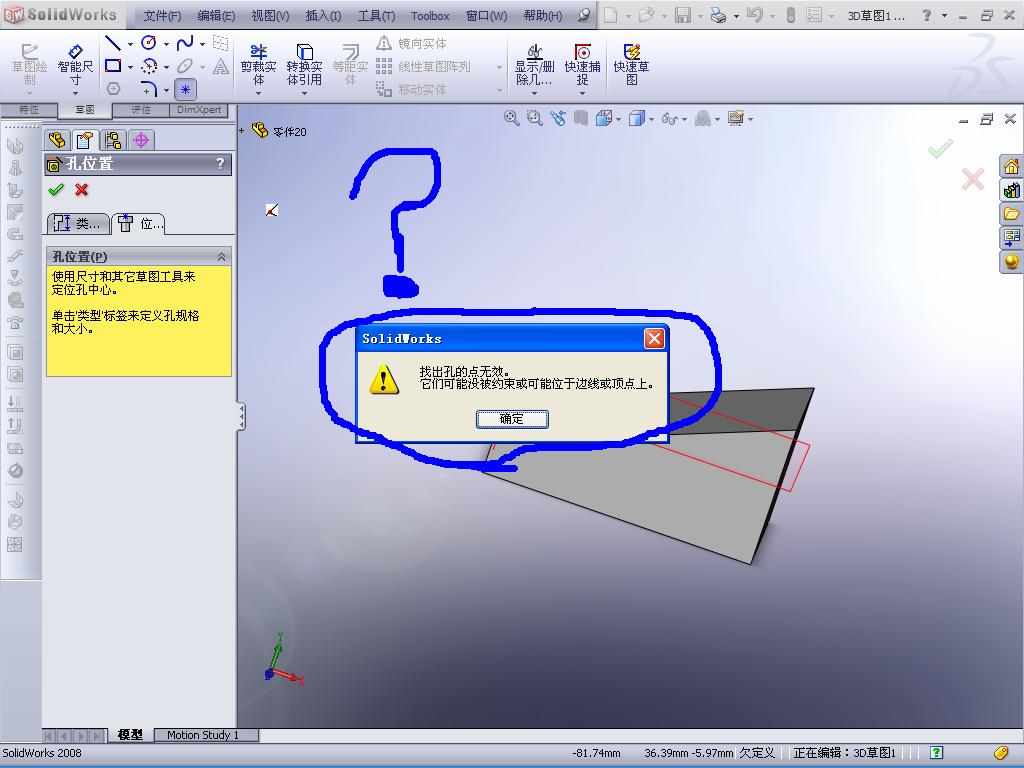Switch to the 特征 (Features) ribbon tab

[x=29, y=110]
